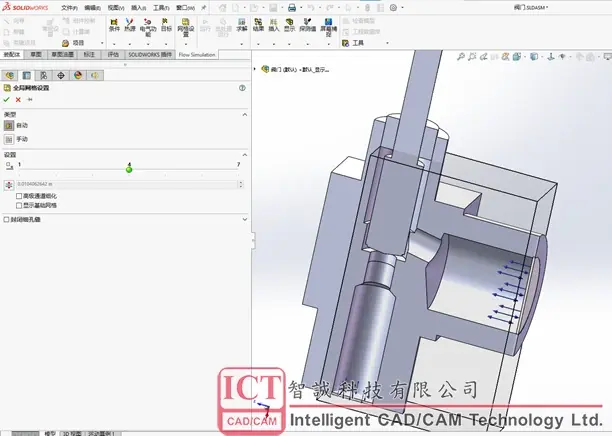Screen dimensions: 612x436
Task: Open dropdown arrow under 求解
Action: point(242,44)
